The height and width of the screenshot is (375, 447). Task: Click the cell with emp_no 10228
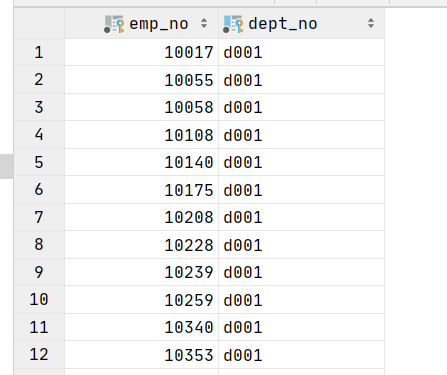click(x=141, y=245)
